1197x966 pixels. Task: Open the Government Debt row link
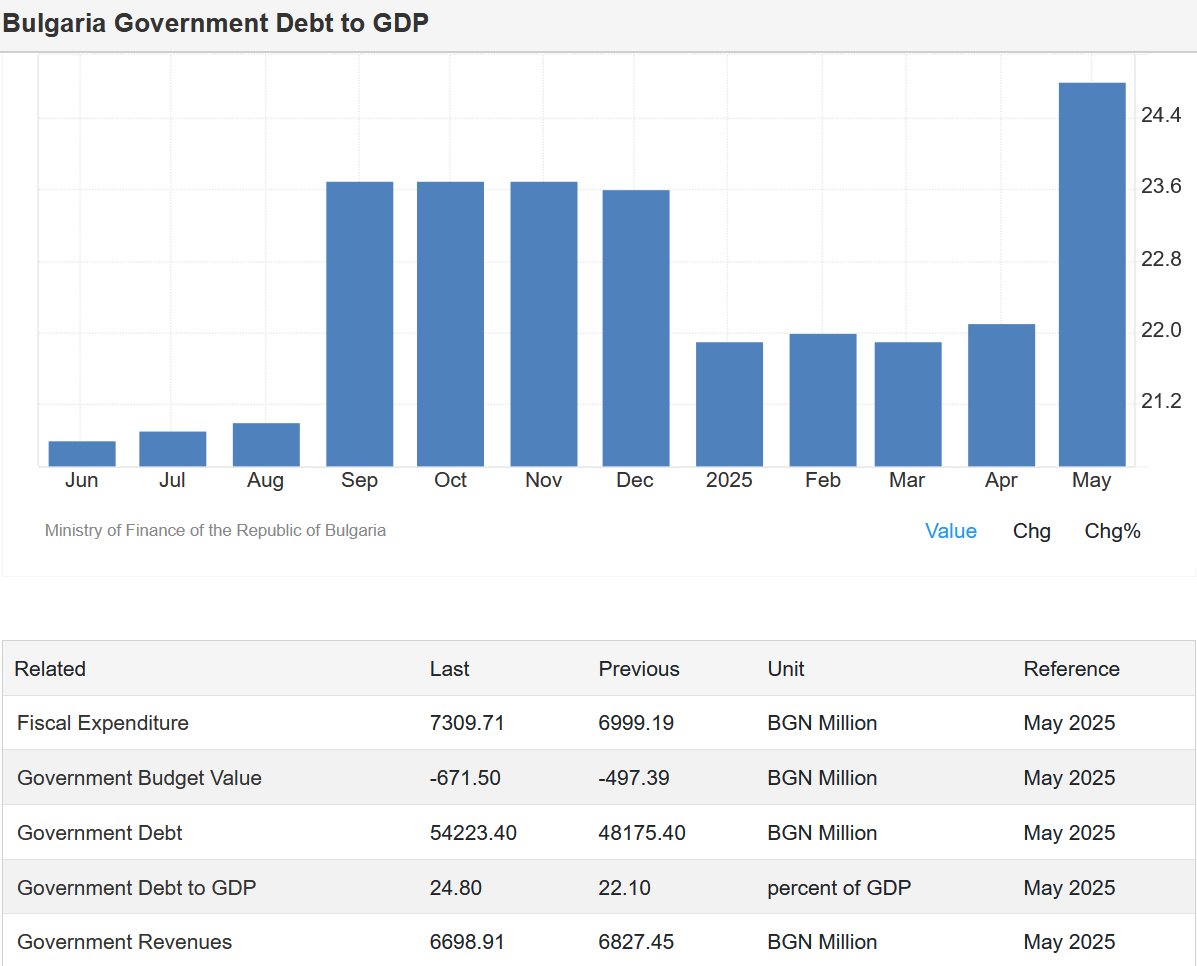tap(100, 833)
